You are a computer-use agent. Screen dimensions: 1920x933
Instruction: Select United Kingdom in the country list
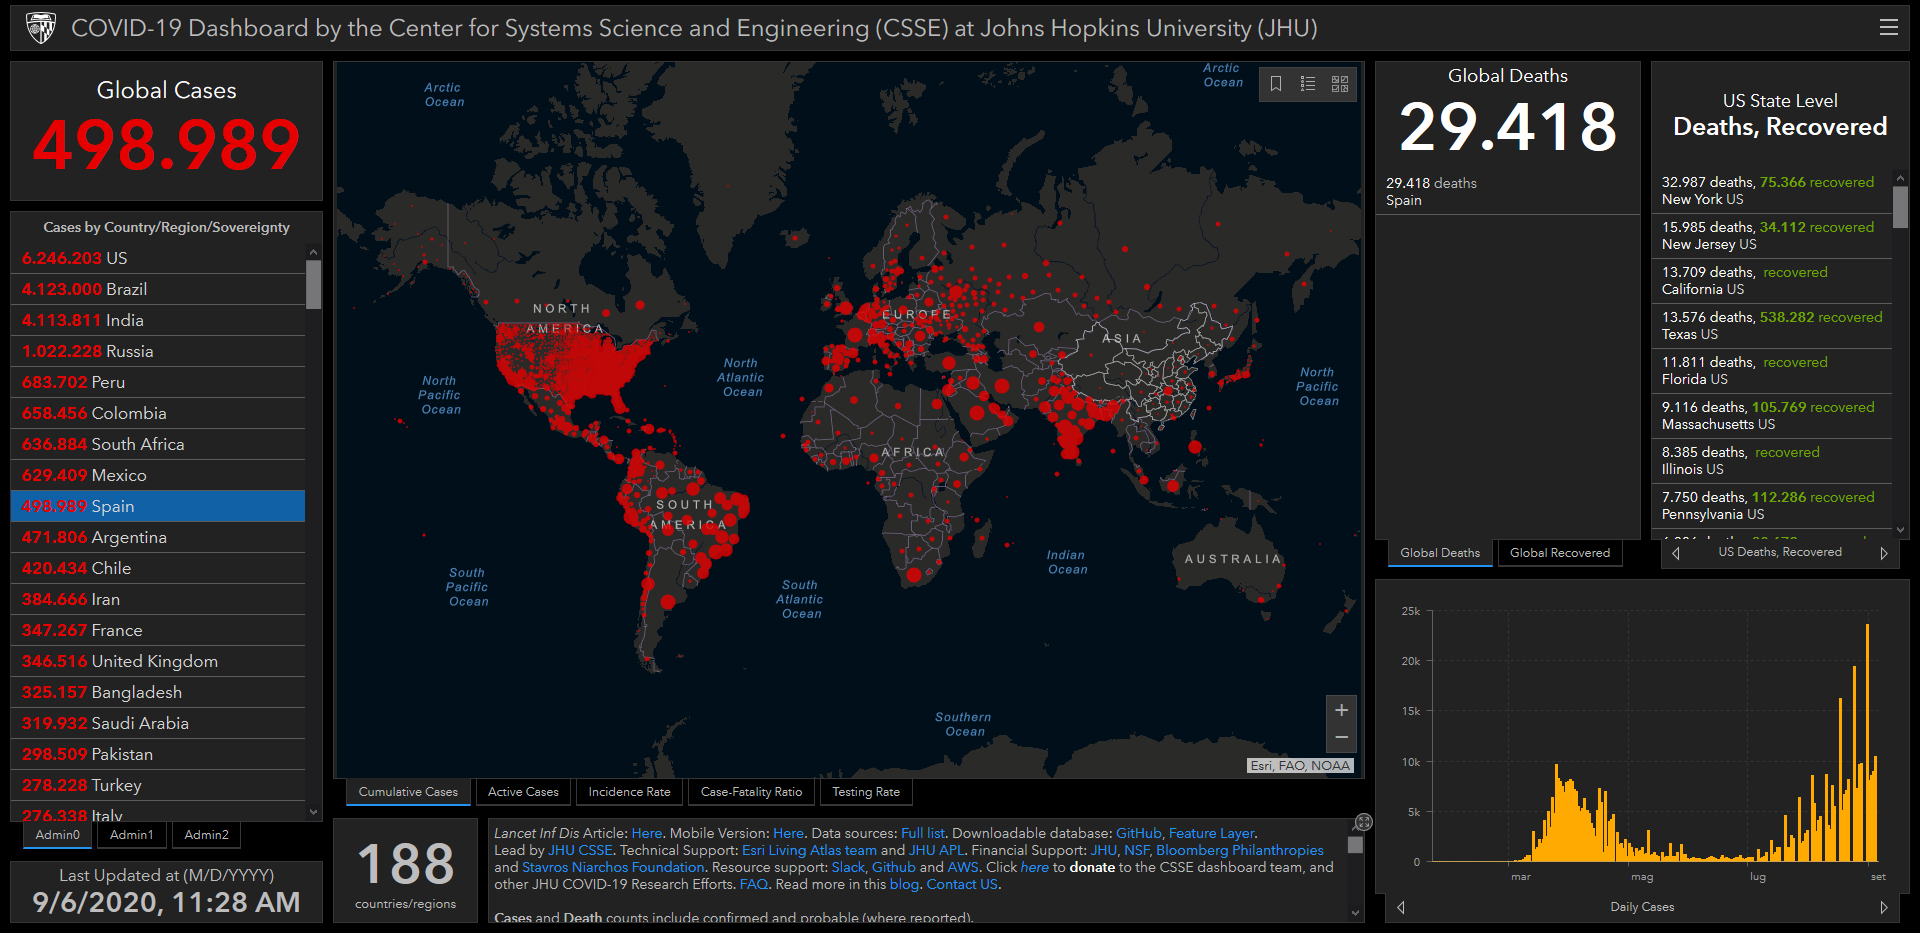coord(158,661)
